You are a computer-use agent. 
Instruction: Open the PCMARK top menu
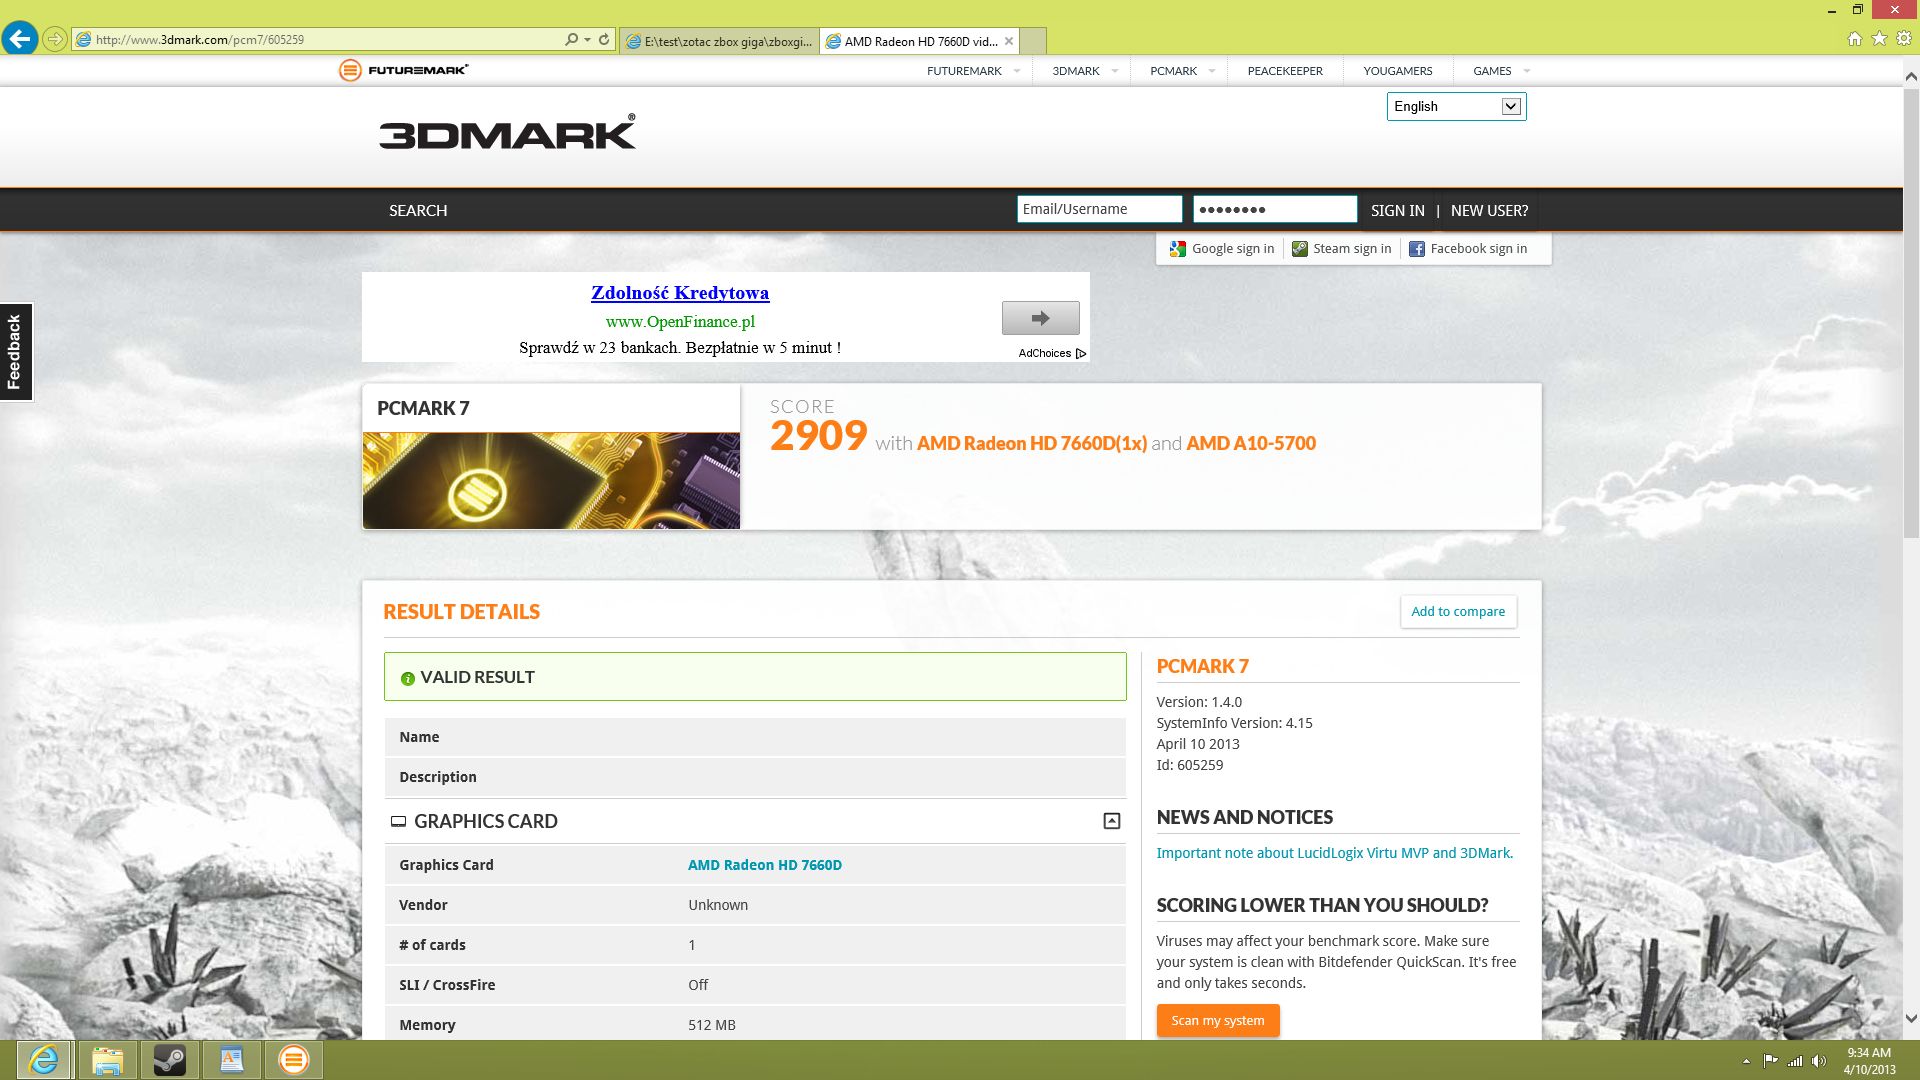click(x=1173, y=71)
